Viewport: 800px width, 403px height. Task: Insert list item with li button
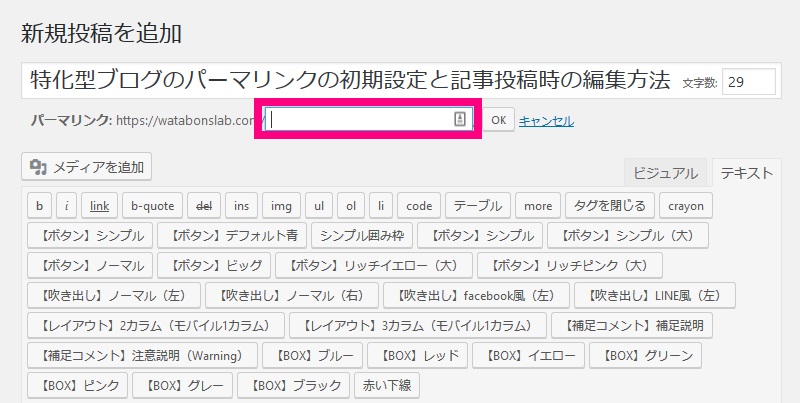381,206
